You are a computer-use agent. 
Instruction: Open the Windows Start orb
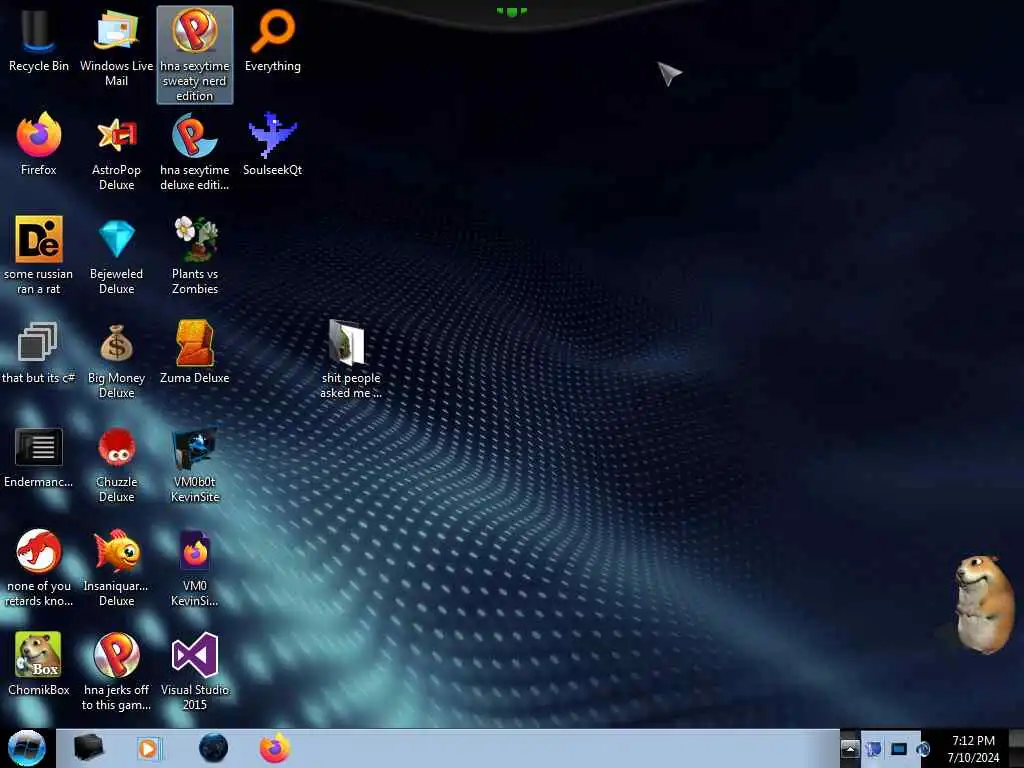coord(27,748)
